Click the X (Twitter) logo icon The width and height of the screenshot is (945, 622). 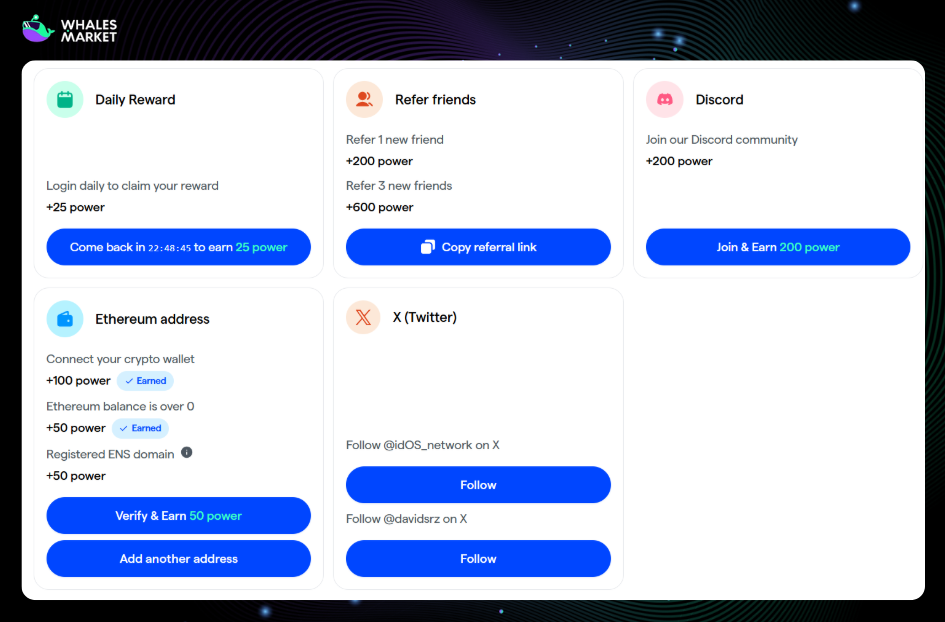pos(363,317)
